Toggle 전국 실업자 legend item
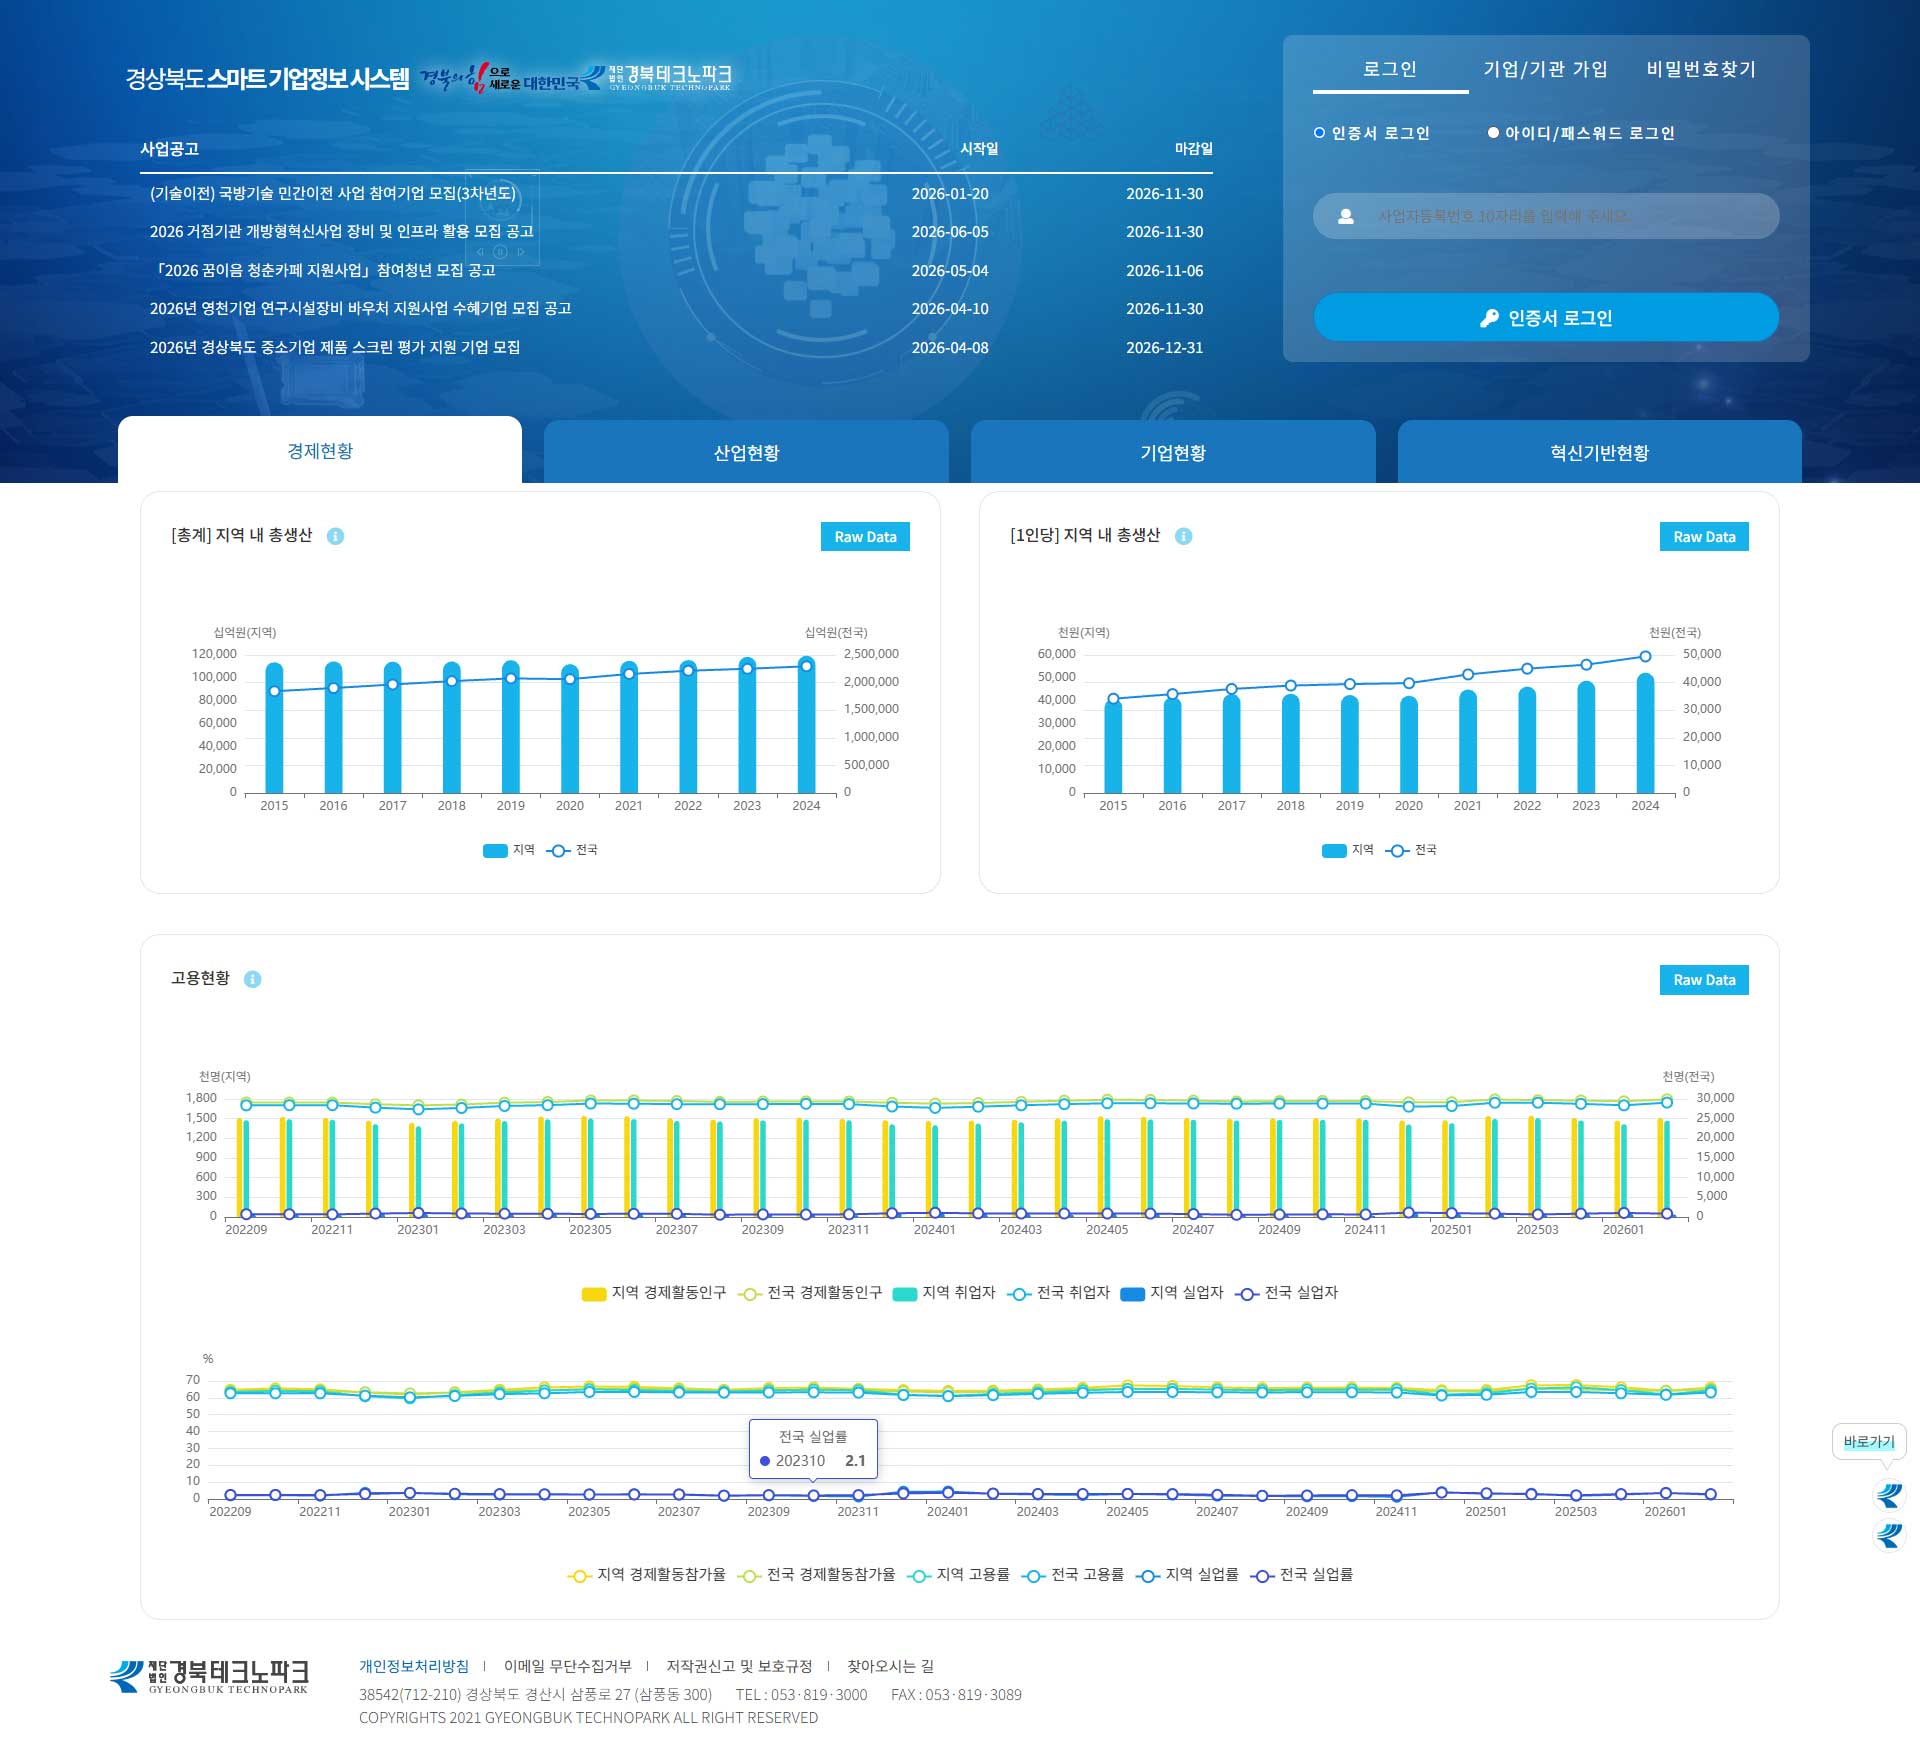 (1287, 1293)
